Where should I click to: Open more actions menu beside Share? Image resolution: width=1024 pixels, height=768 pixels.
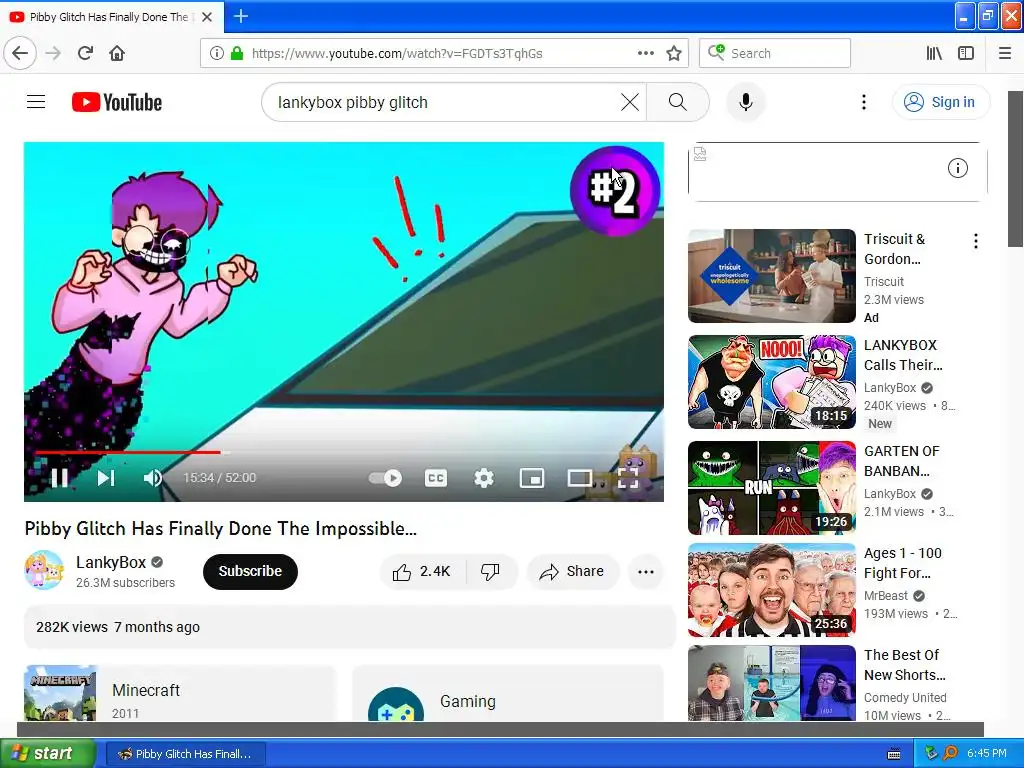[646, 571]
